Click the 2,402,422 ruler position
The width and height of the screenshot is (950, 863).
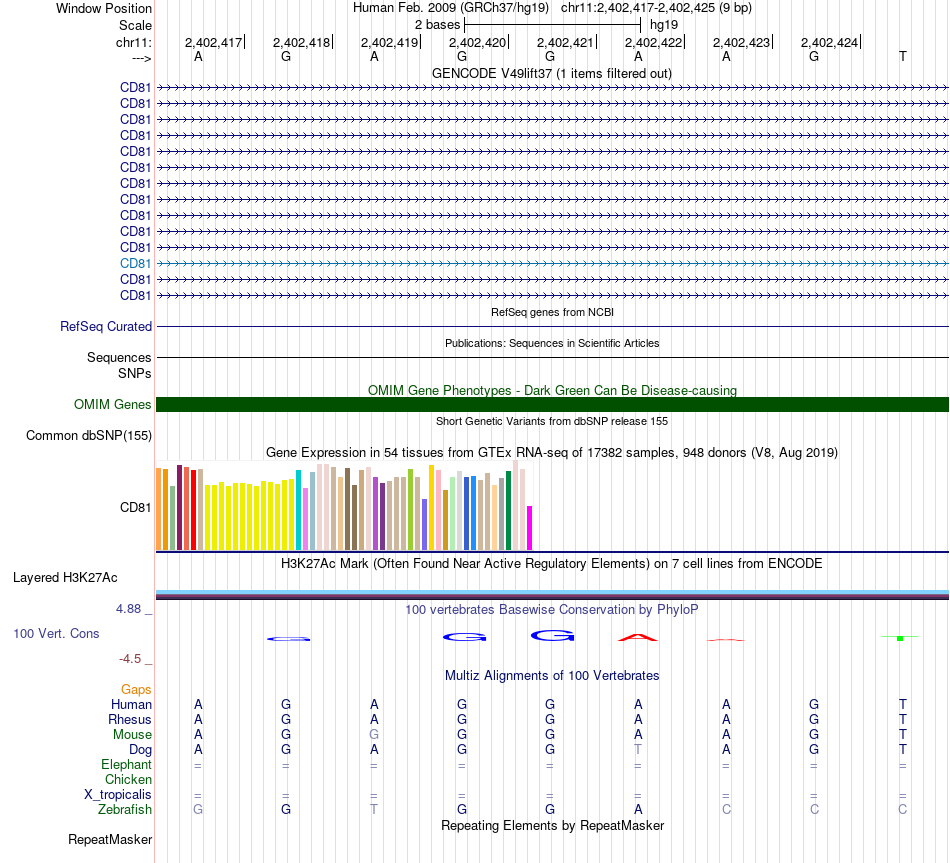tap(653, 42)
